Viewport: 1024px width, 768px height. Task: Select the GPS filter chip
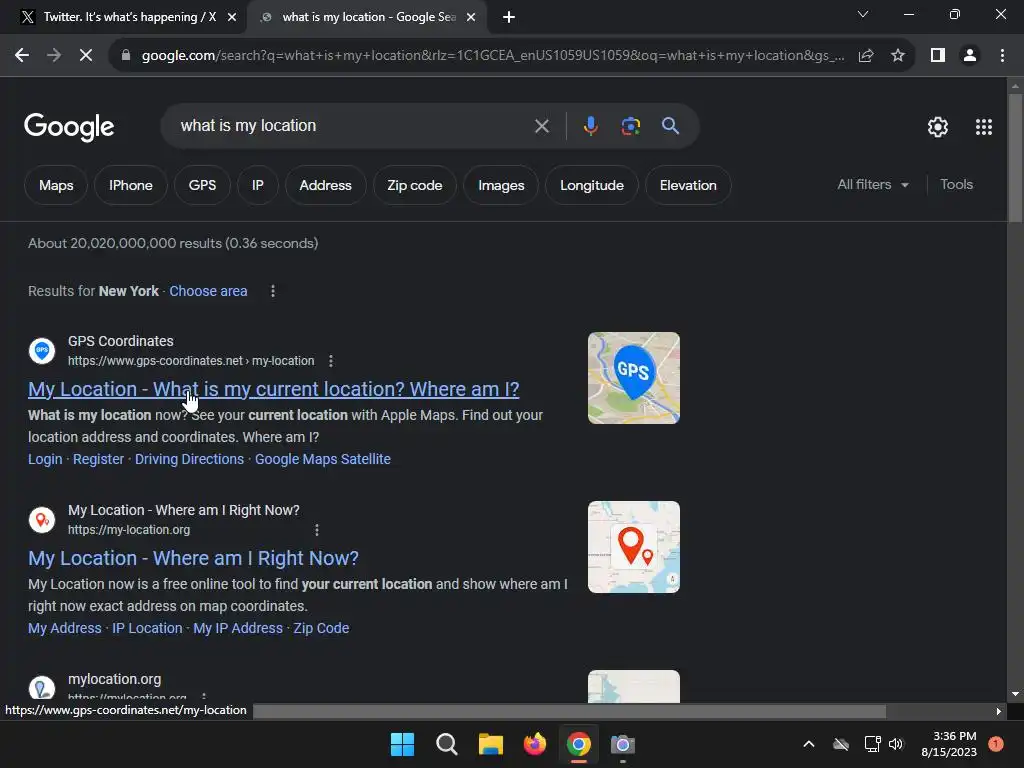pos(202,185)
